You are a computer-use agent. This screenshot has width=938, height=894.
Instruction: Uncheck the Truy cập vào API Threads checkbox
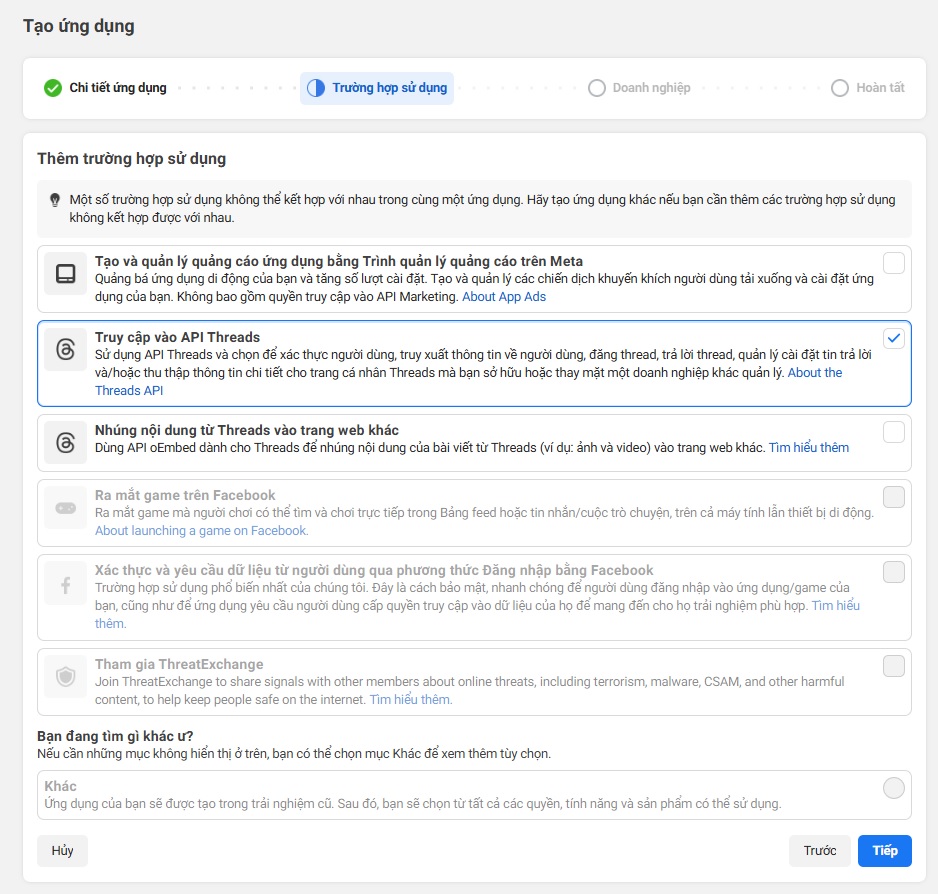coord(894,338)
